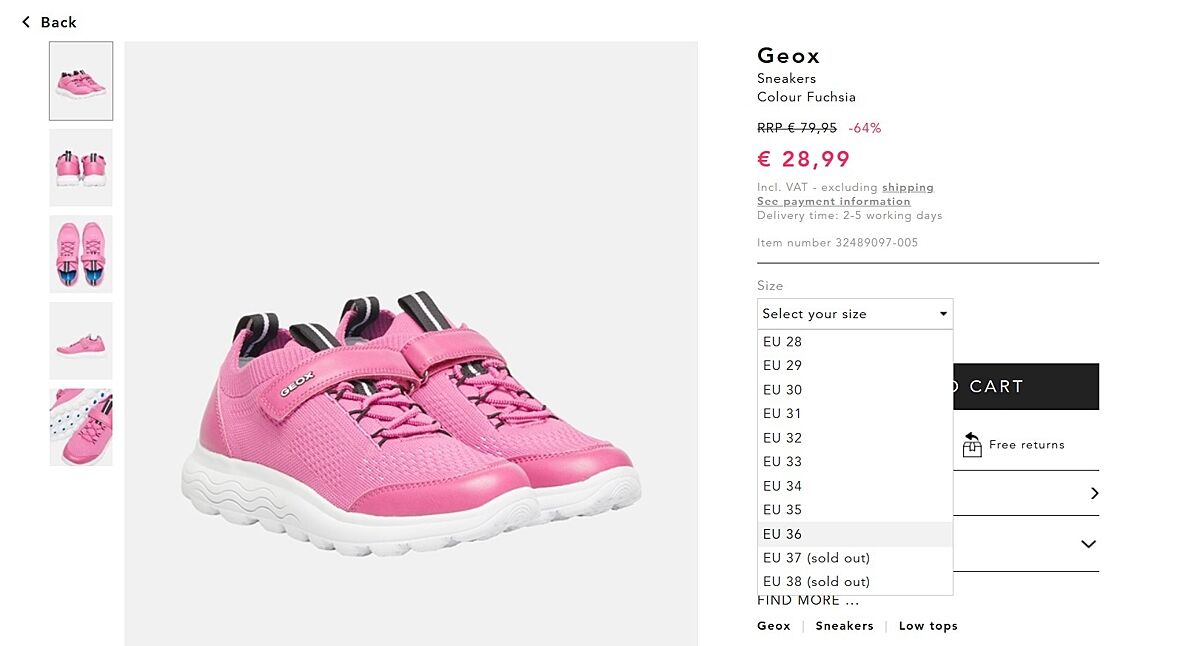Viewport: 1200px width, 646px height.
Task: Open the Low tops link
Action: (928, 626)
